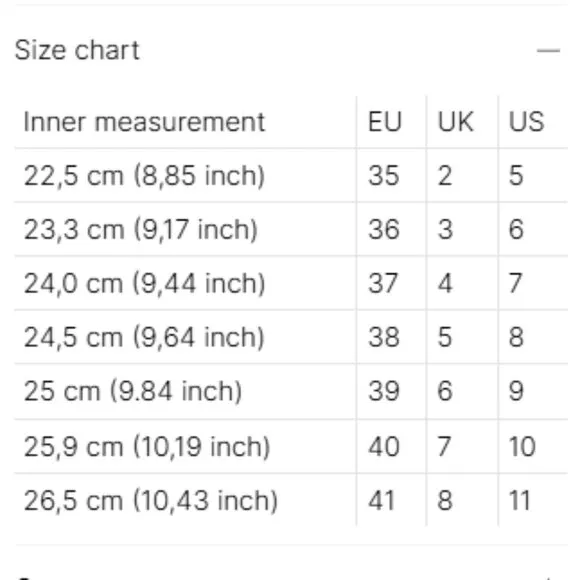Select the 25 cm (9.84 inch) cell

(133, 391)
